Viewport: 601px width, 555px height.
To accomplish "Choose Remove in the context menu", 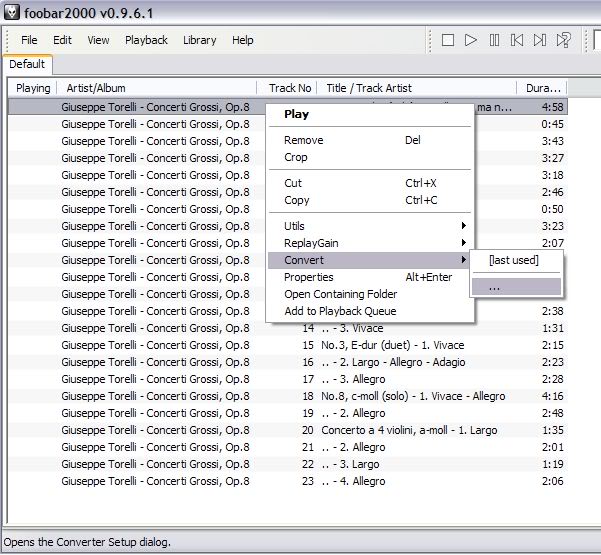I will coord(370,140).
